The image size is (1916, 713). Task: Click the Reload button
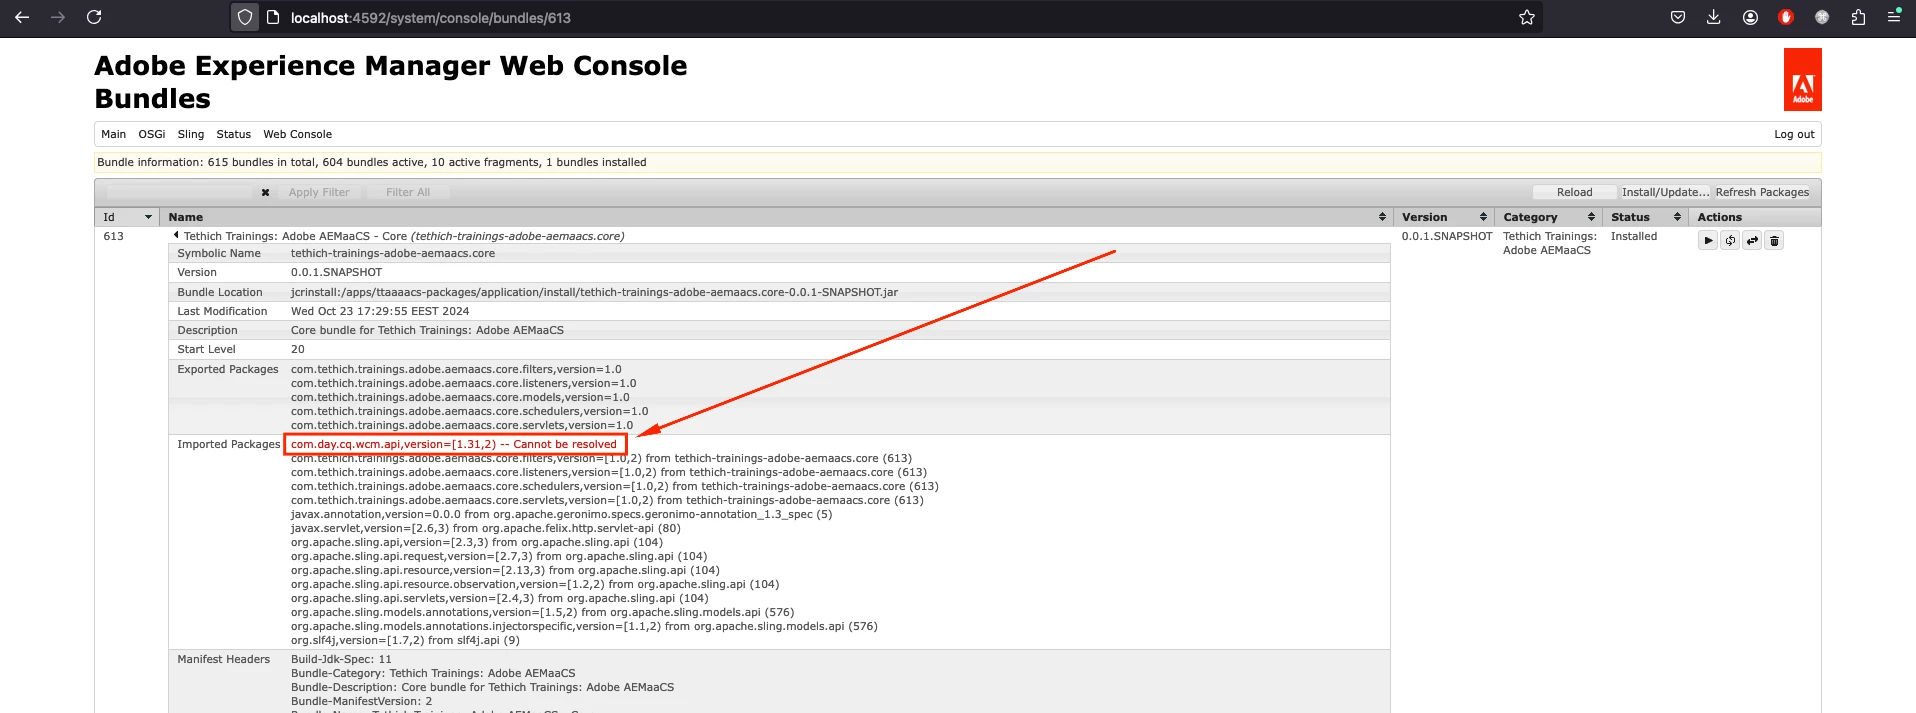pos(1574,192)
